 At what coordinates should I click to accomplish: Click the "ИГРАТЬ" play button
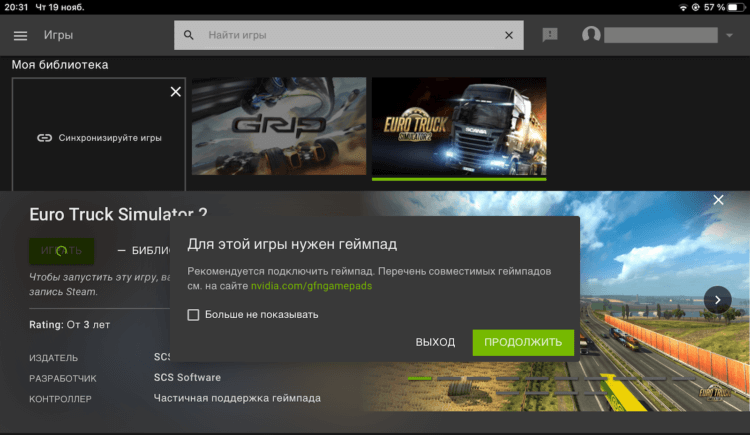(61, 251)
